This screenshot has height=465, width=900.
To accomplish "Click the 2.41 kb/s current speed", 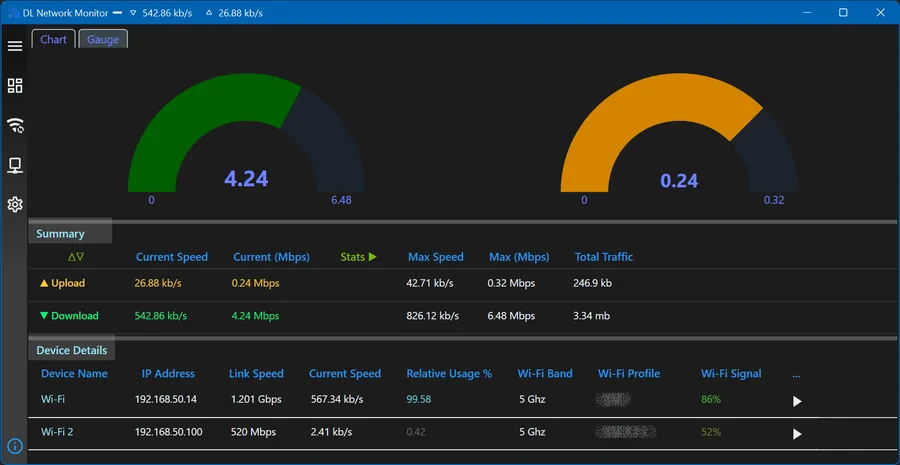I will tap(331, 432).
